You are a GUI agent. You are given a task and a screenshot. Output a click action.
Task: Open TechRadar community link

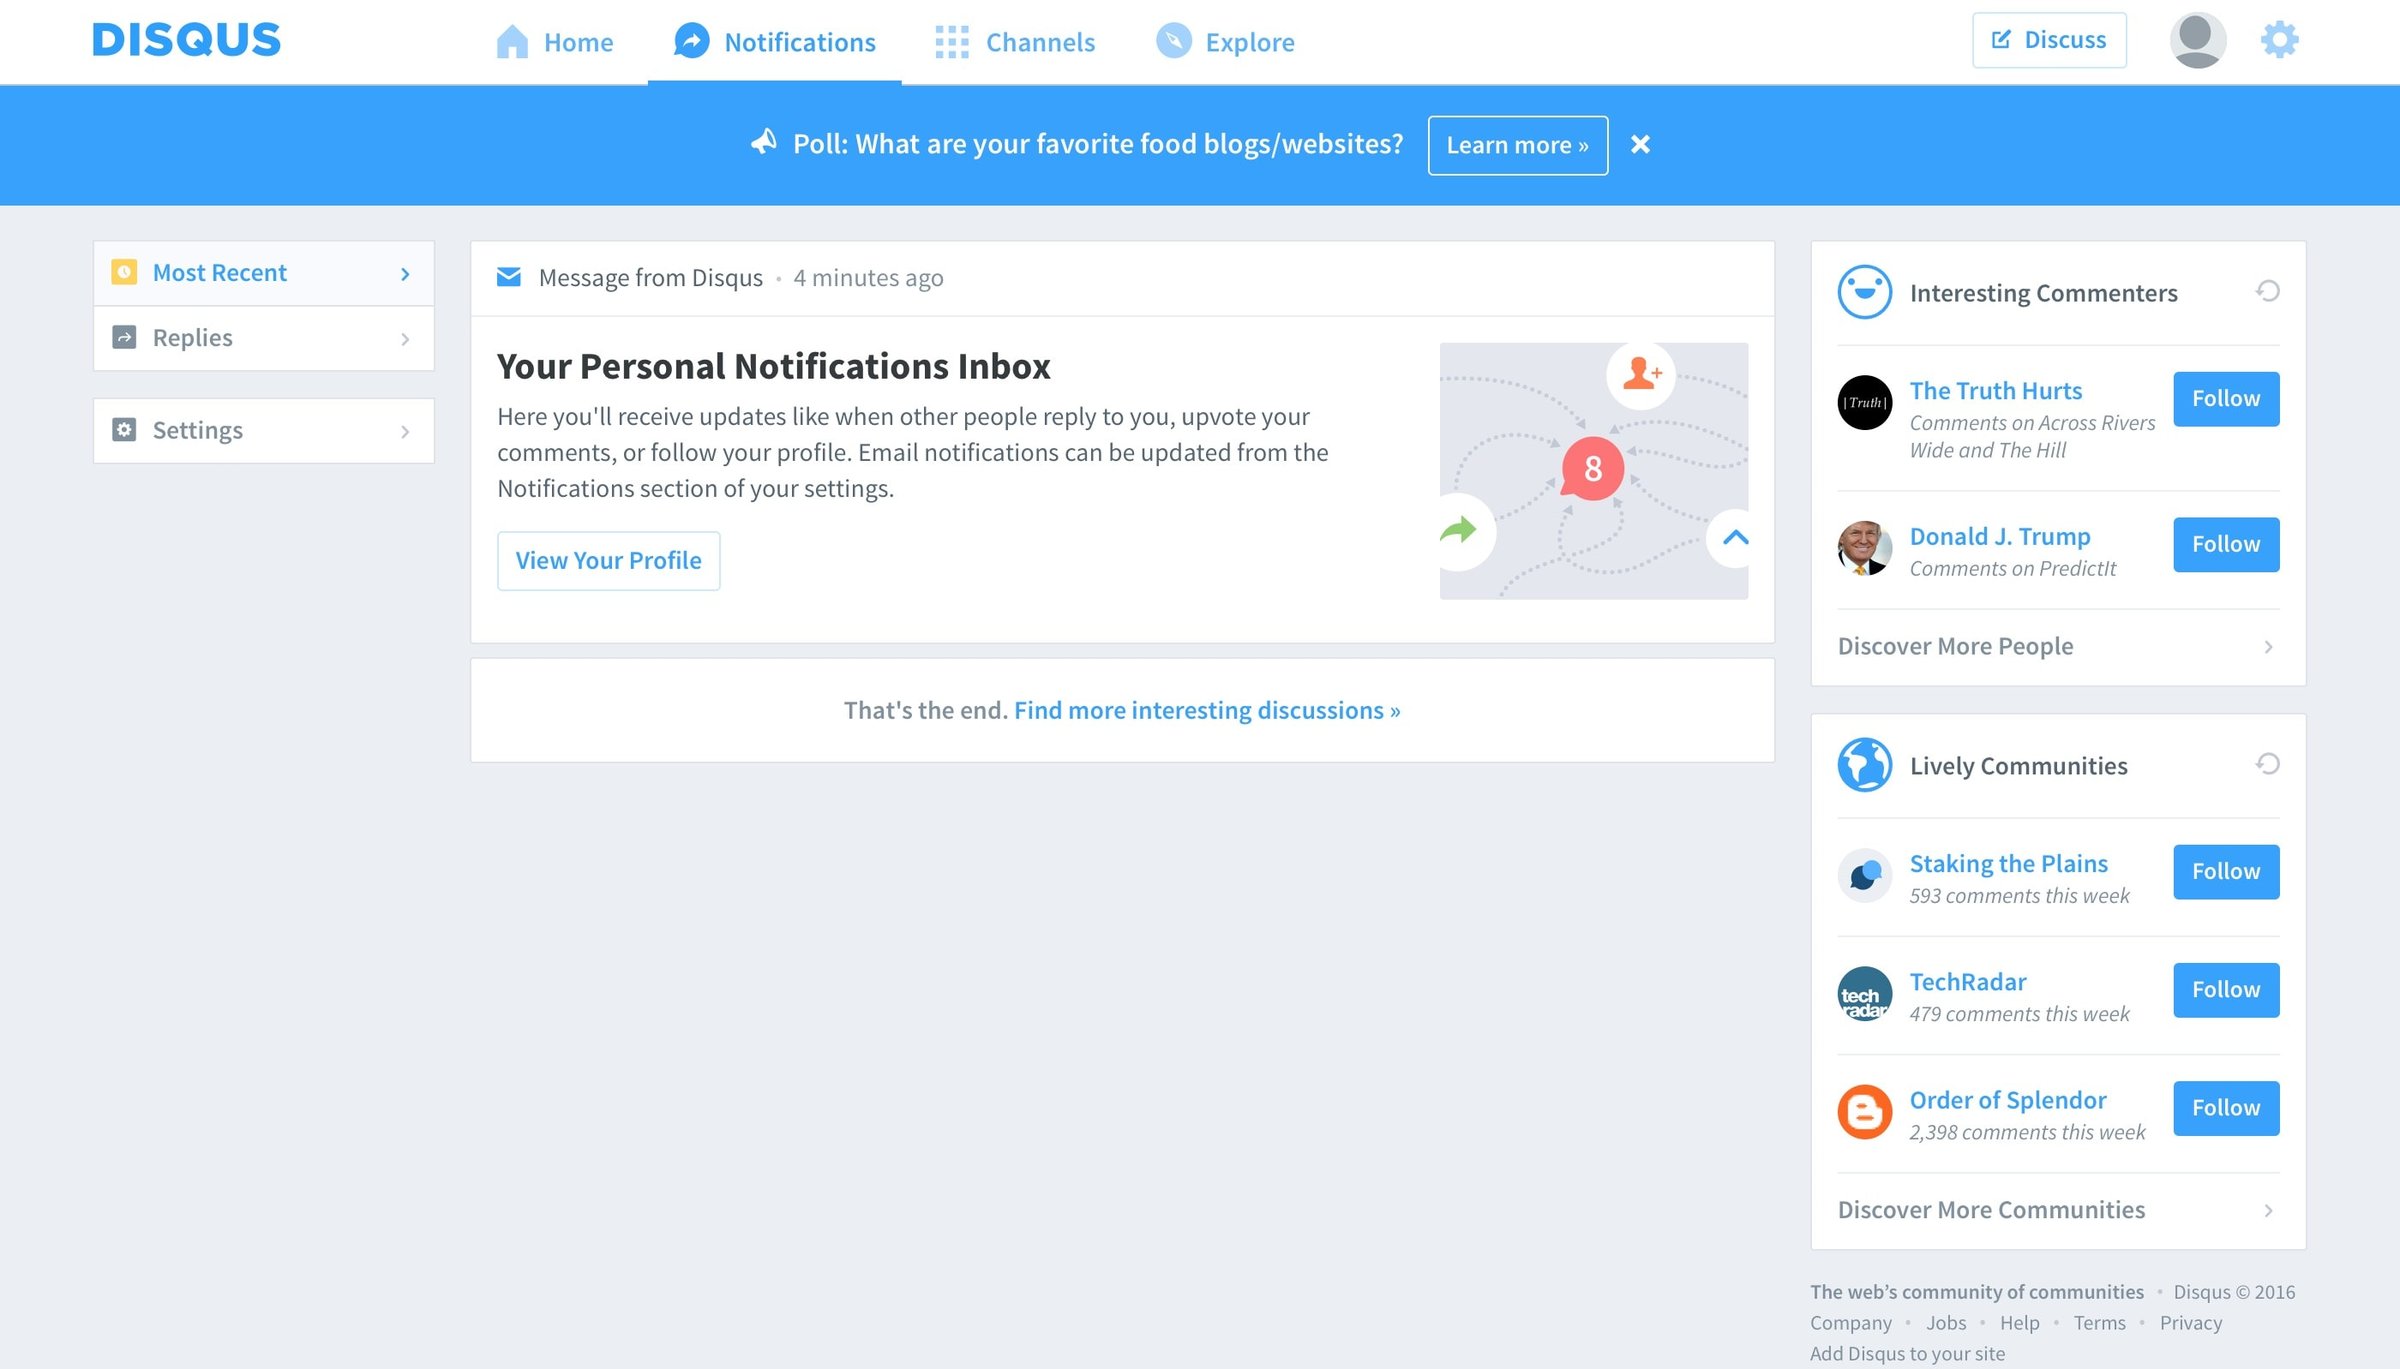tap(1968, 981)
